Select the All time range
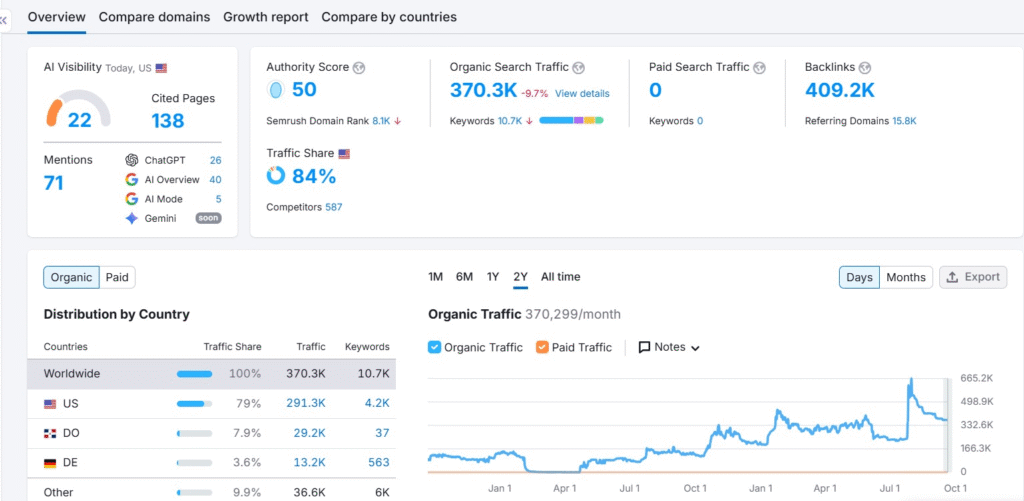Image resolution: width=1024 pixels, height=501 pixels. 560,277
